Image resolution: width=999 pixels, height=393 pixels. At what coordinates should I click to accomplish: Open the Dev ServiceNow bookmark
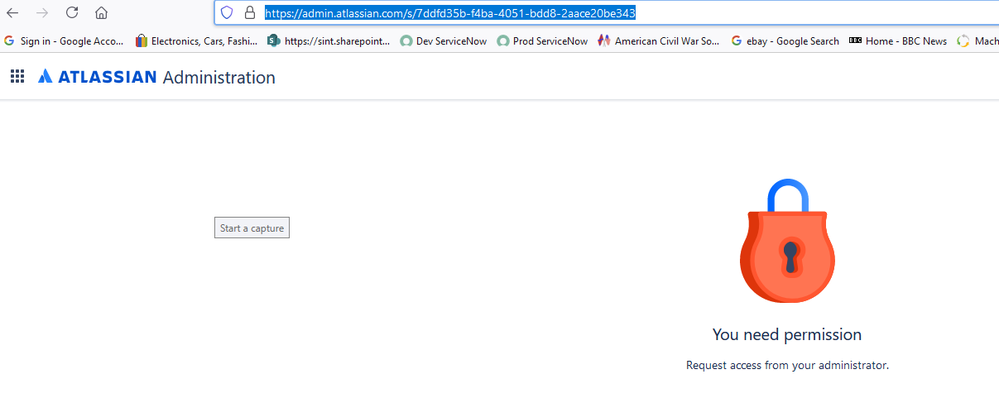point(443,41)
